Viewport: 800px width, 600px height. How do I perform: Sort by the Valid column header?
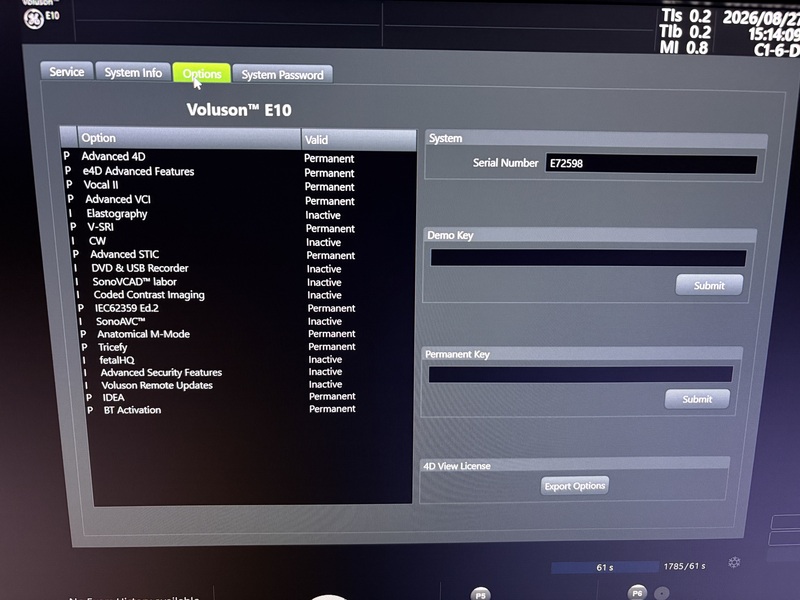pyautogui.click(x=359, y=139)
